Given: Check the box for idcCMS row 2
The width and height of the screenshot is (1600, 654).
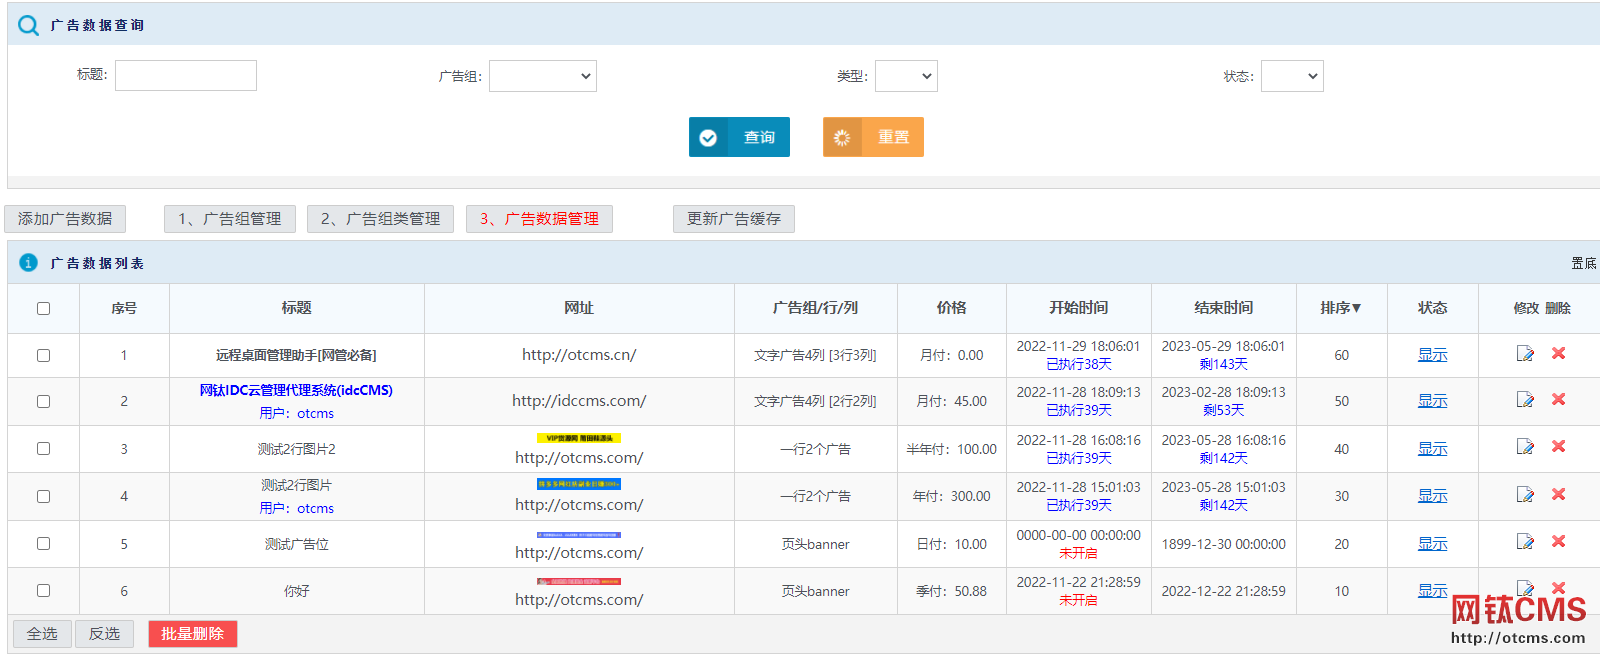Looking at the screenshot, I should pyautogui.click(x=43, y=401).
